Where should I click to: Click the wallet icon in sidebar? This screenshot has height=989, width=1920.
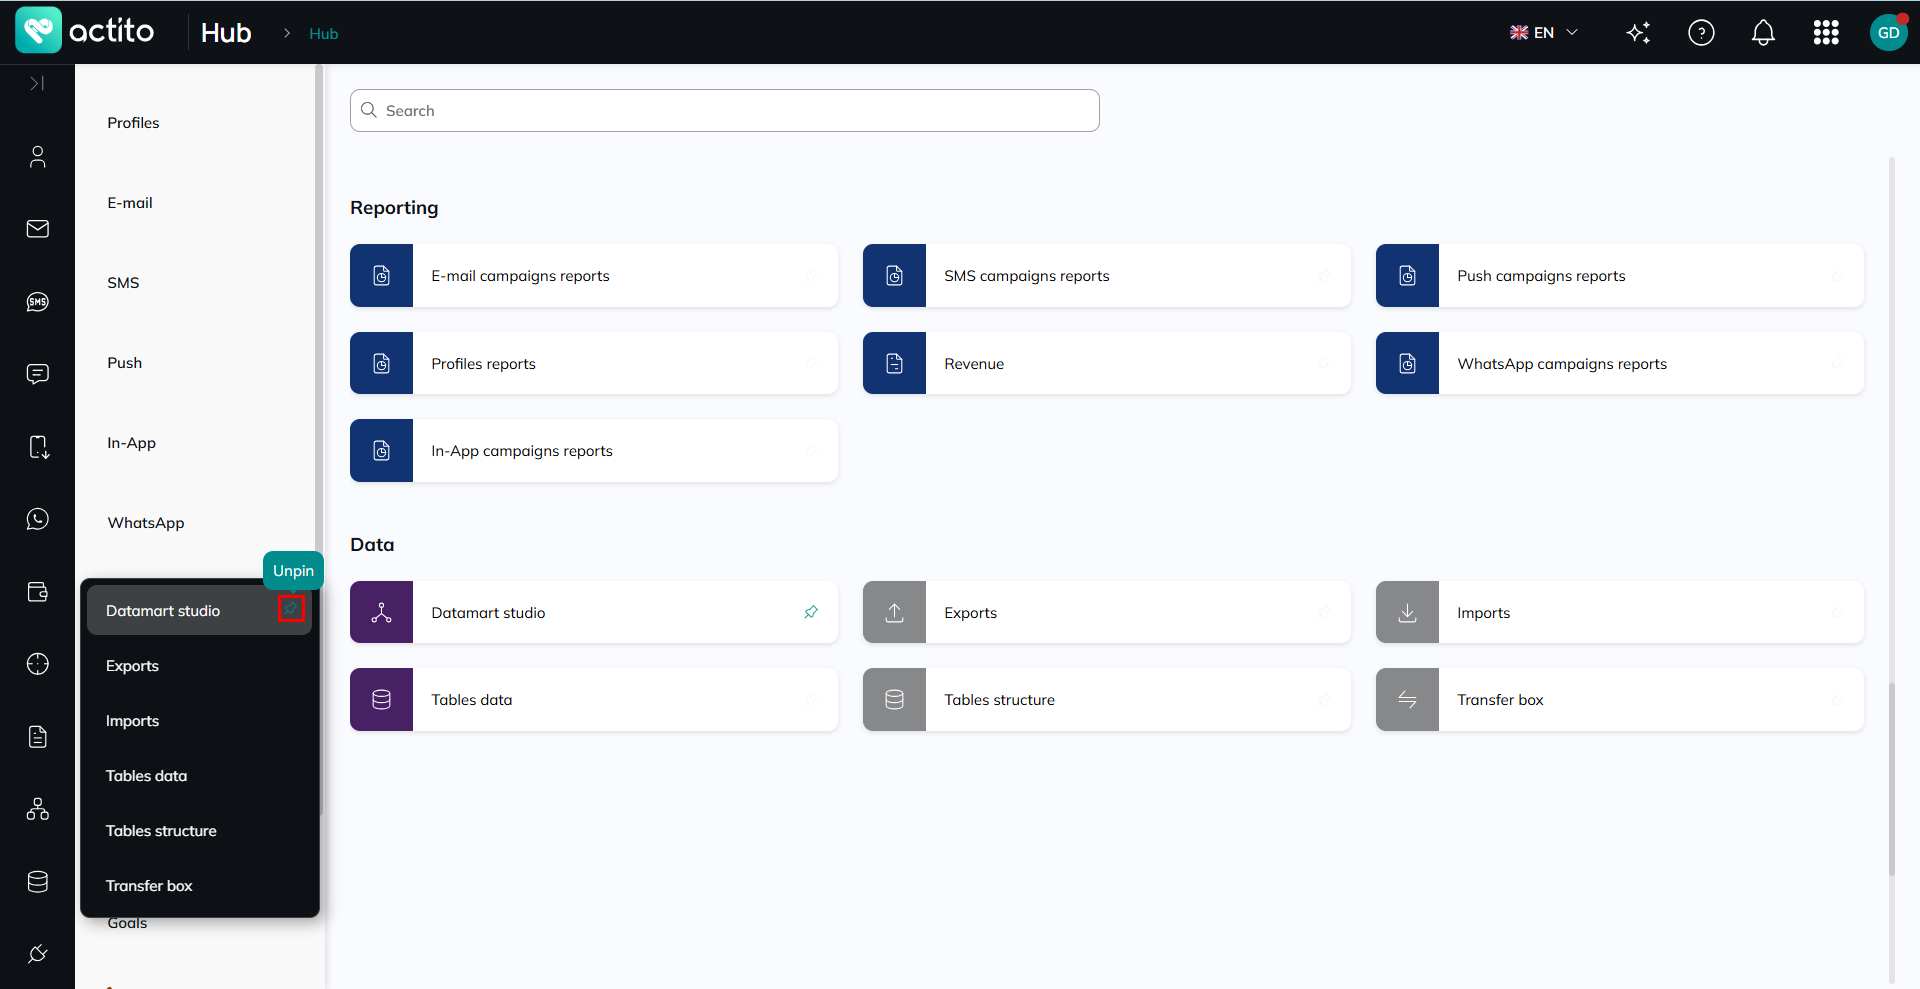37,592
